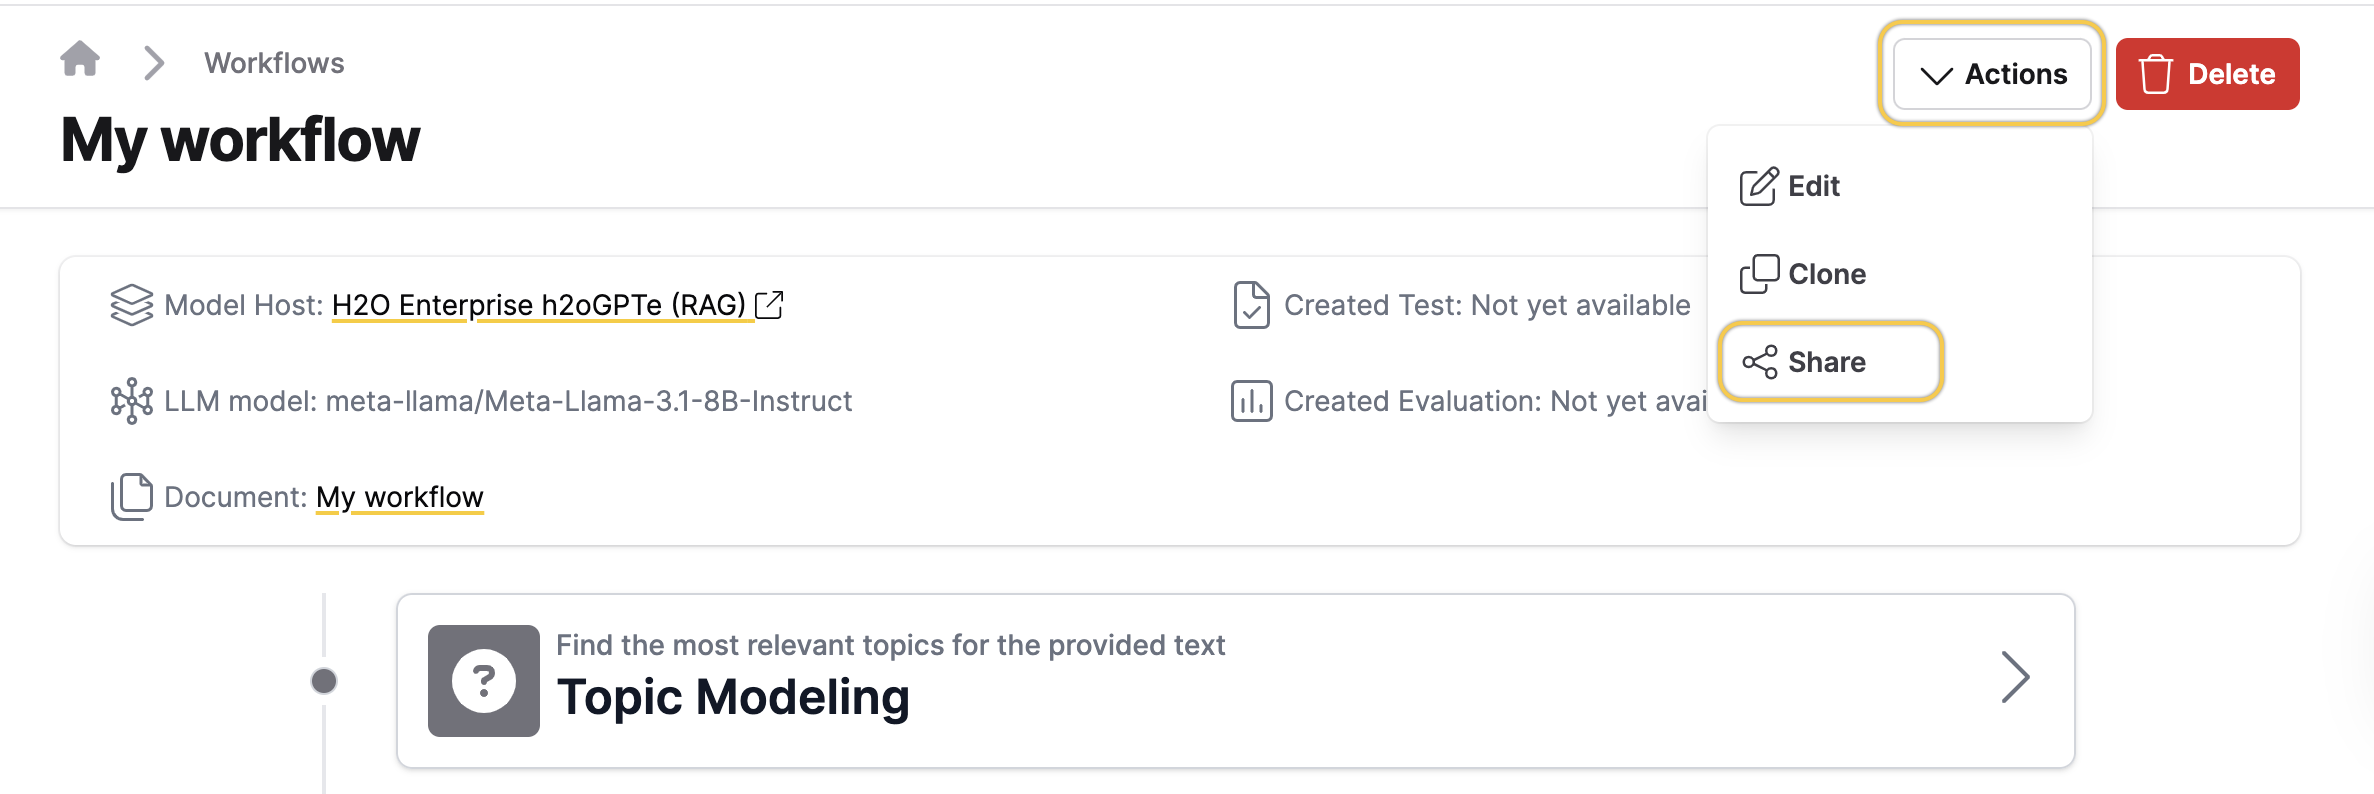The image size is (2374, 794).
Task: Choose Edit from the Actions menu
Action: coord(1813,186)
